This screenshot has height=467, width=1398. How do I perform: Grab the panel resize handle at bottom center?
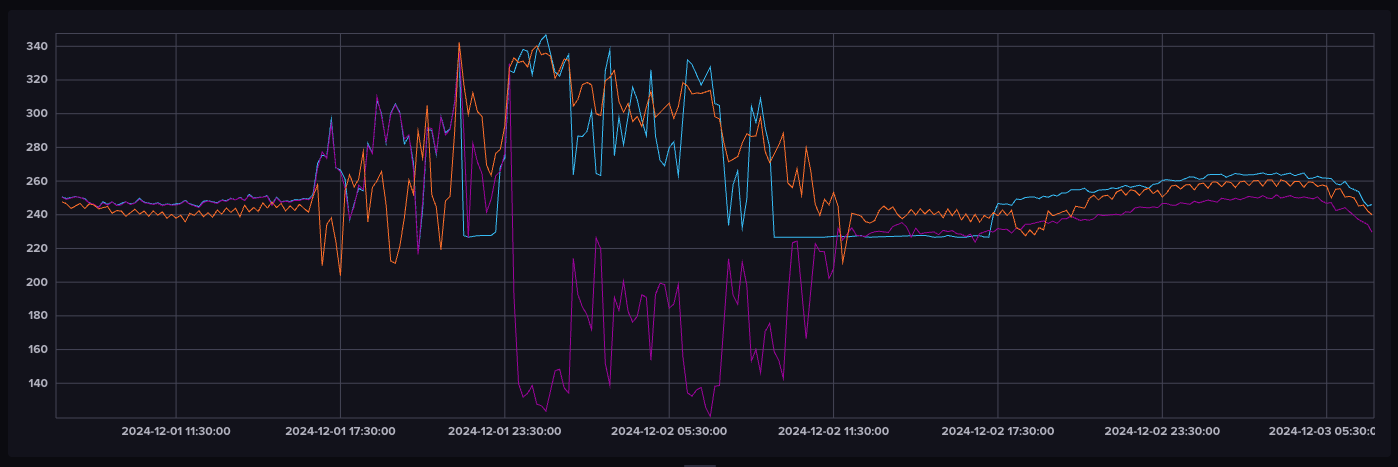click(x=699, y=464)
